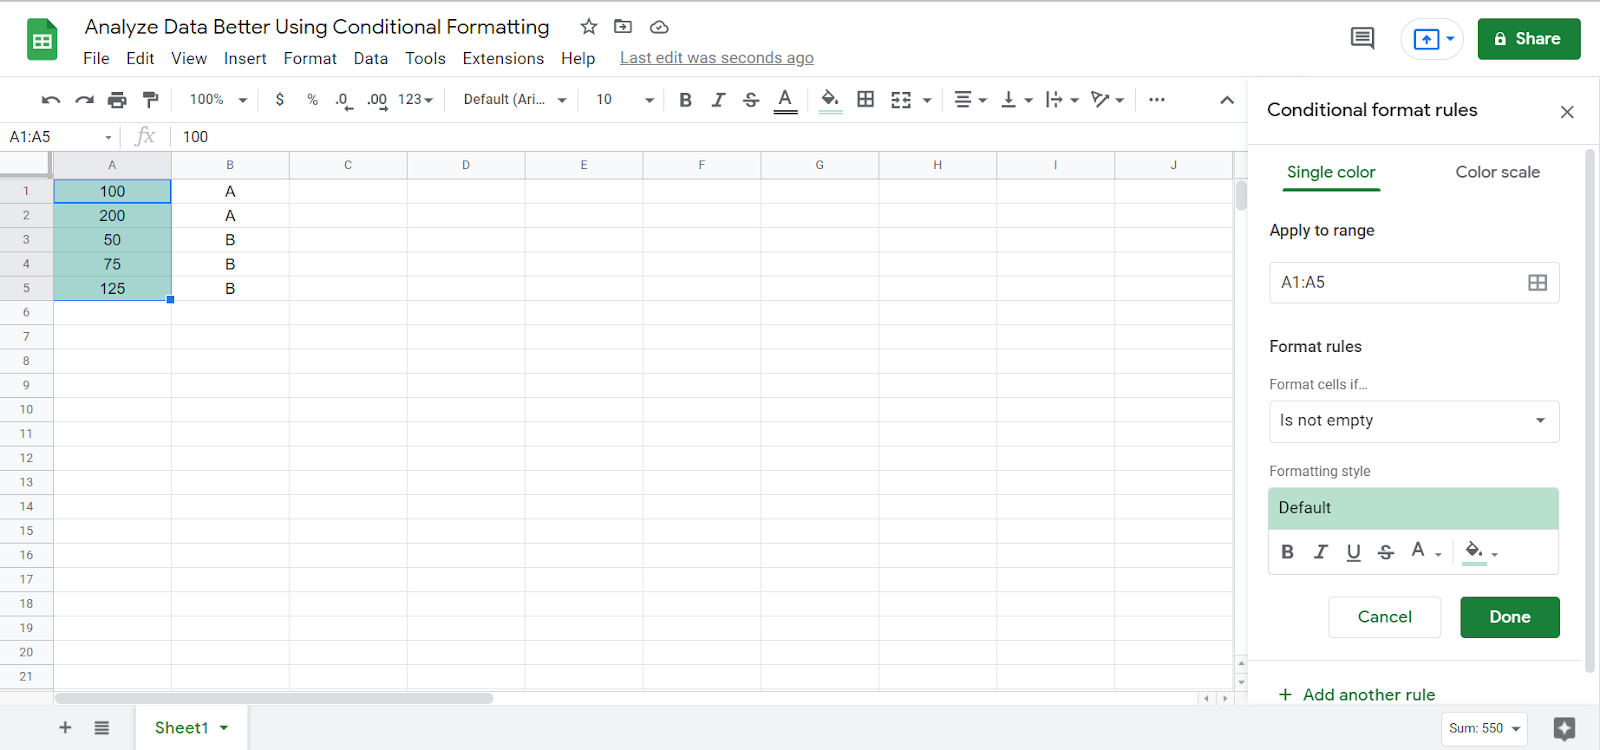Toggle strikethrough in main toolbar
This screenshot has width=1600, height=750.
coord(751,100)
